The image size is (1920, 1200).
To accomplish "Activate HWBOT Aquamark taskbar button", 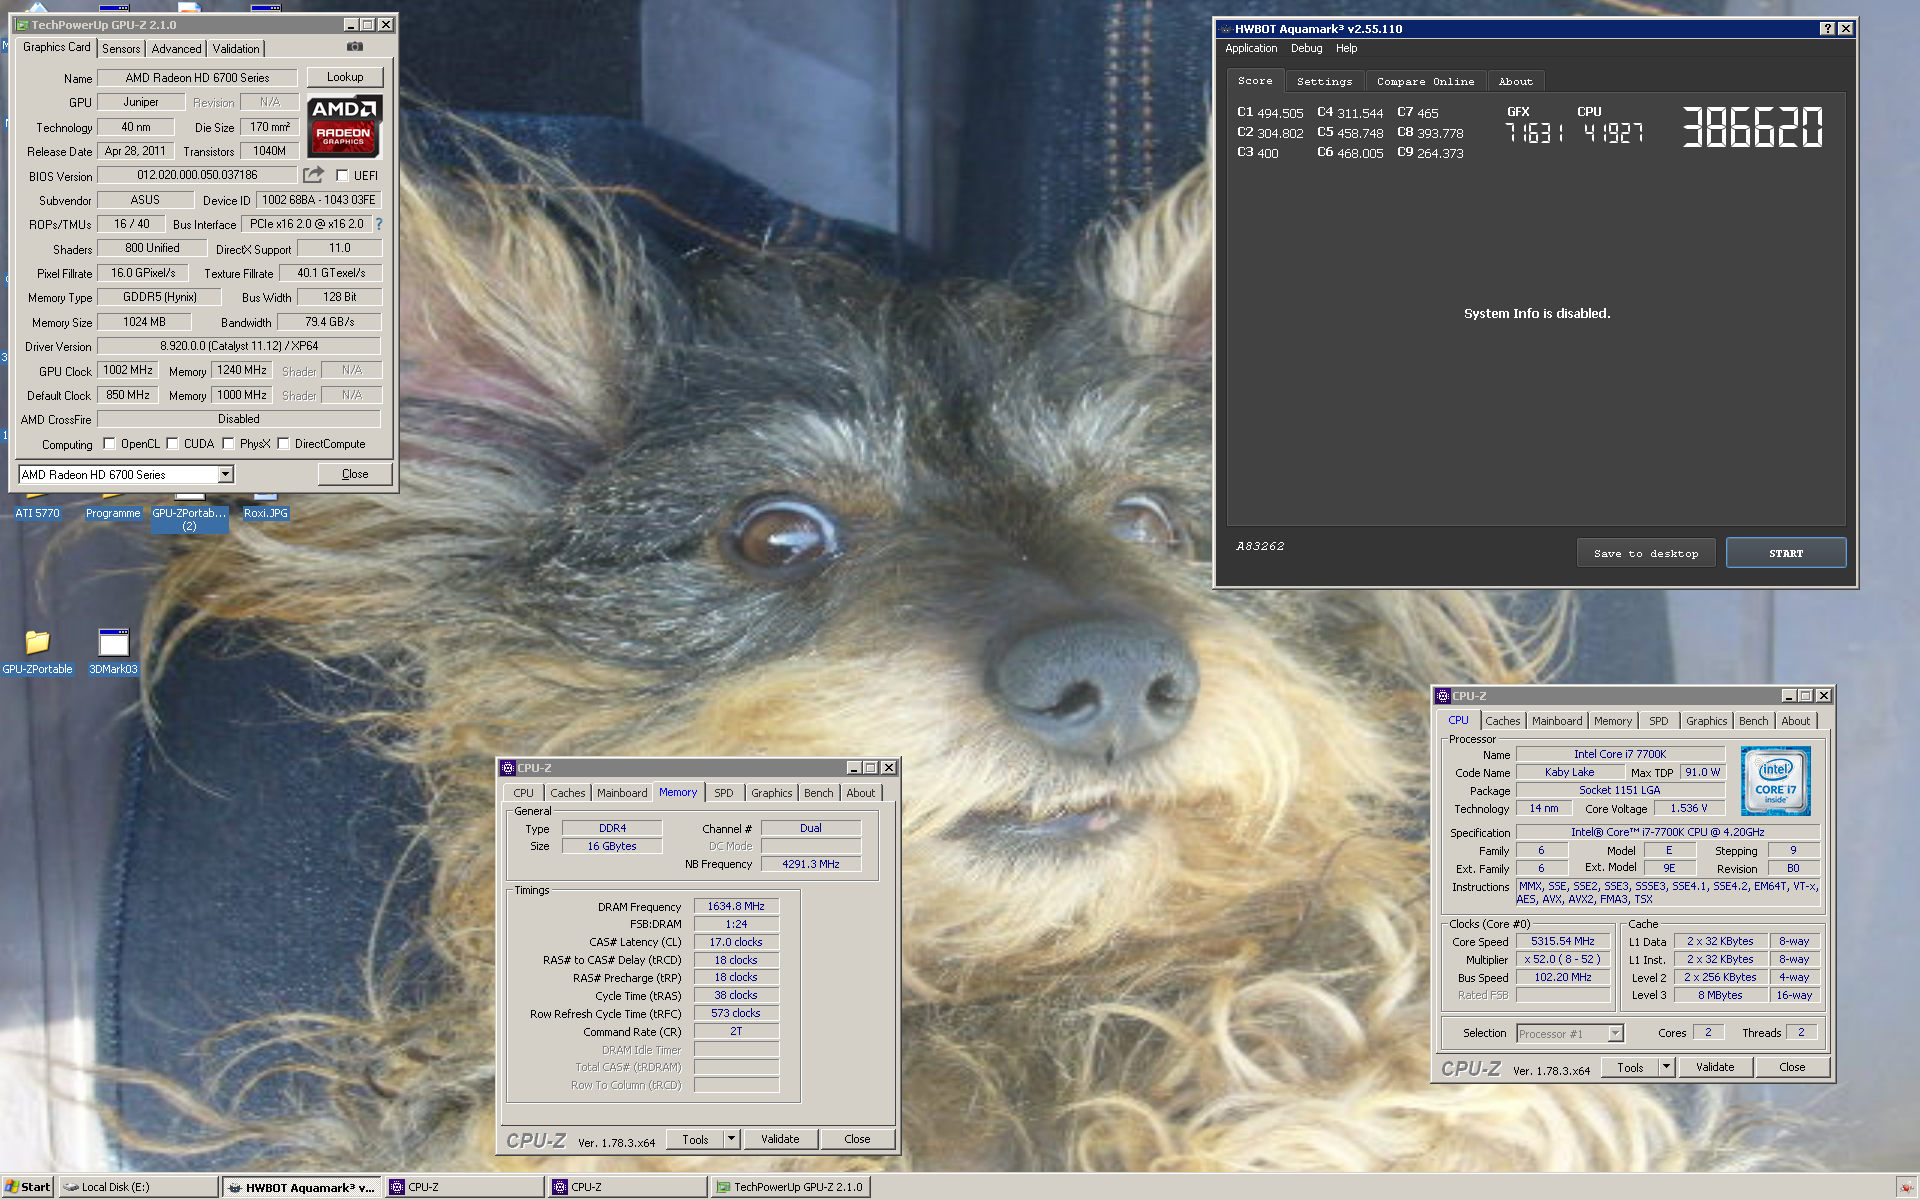I will pyautogui.click(x=301, y=1187).
